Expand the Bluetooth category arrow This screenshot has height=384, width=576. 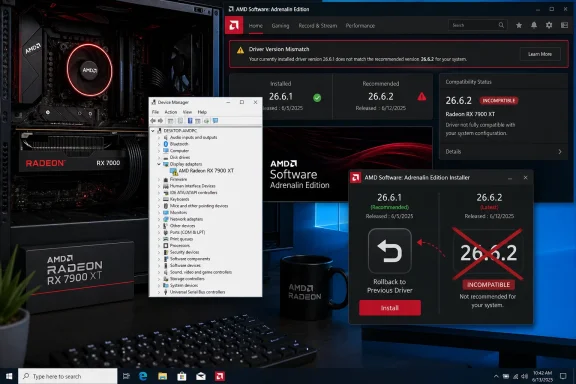tap(159, 144)
